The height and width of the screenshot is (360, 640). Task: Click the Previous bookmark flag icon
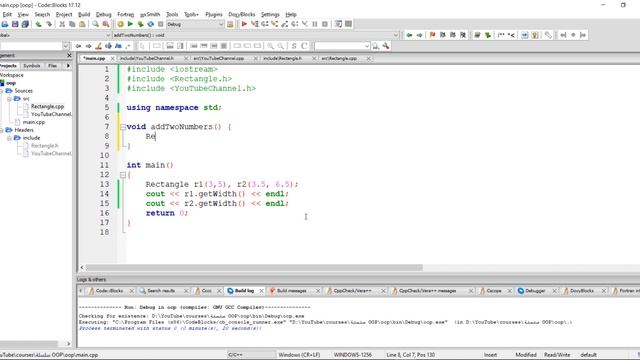(x=443, y=36)
